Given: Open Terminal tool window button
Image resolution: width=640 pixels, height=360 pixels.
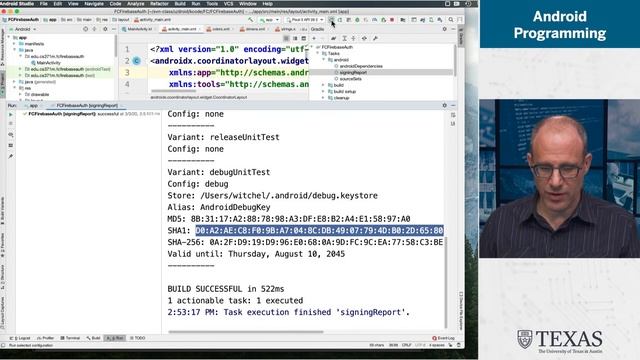Looking at the screenshot, I should coord(70,338).
